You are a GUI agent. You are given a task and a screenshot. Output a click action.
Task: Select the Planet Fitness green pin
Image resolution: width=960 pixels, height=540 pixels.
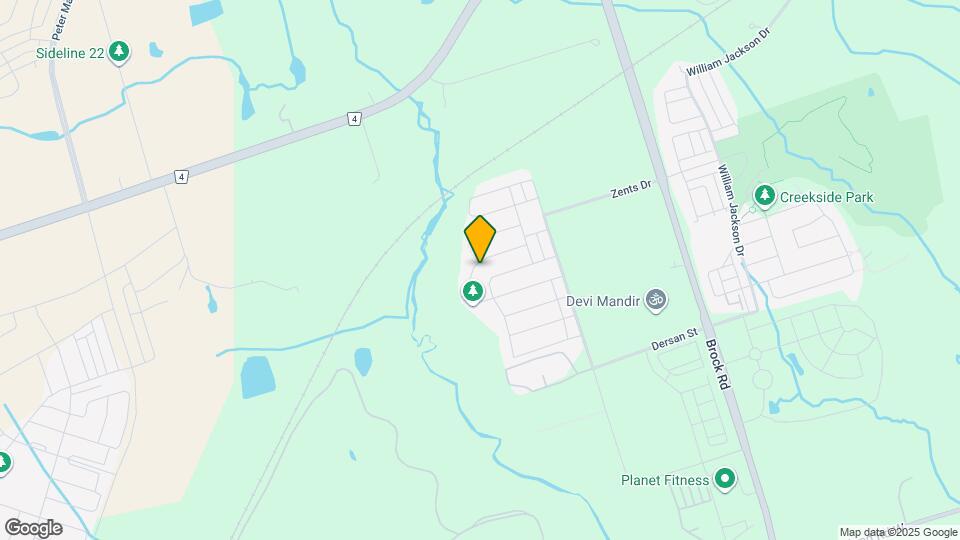[x=726, y=479]
